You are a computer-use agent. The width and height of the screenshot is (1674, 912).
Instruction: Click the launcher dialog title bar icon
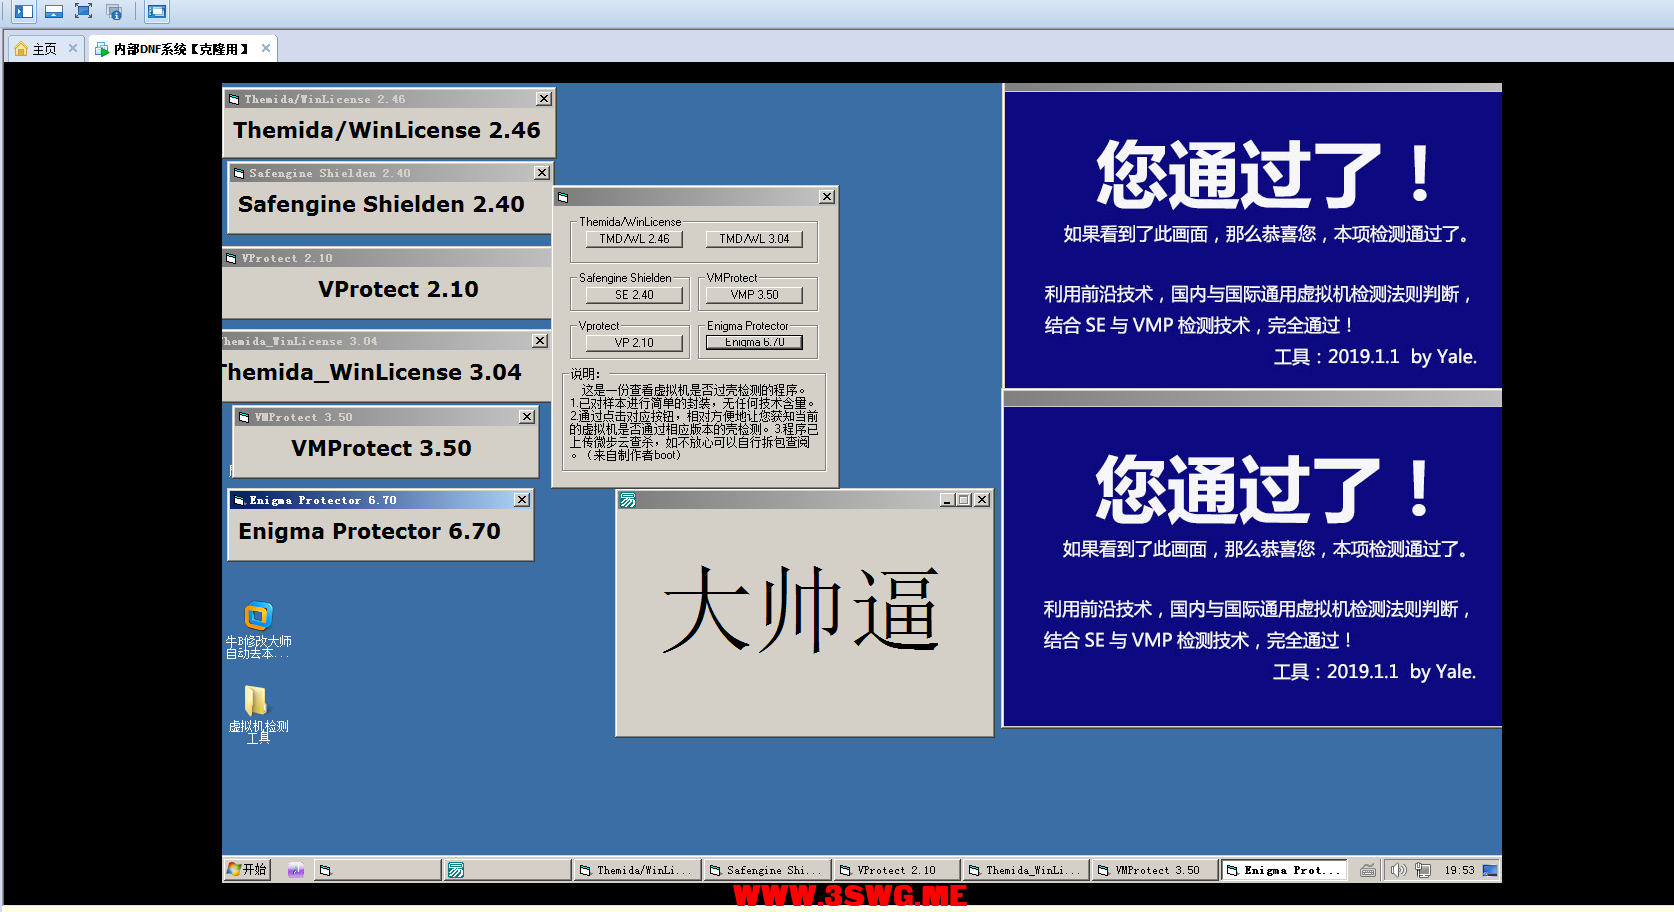(x=563, y=198)
